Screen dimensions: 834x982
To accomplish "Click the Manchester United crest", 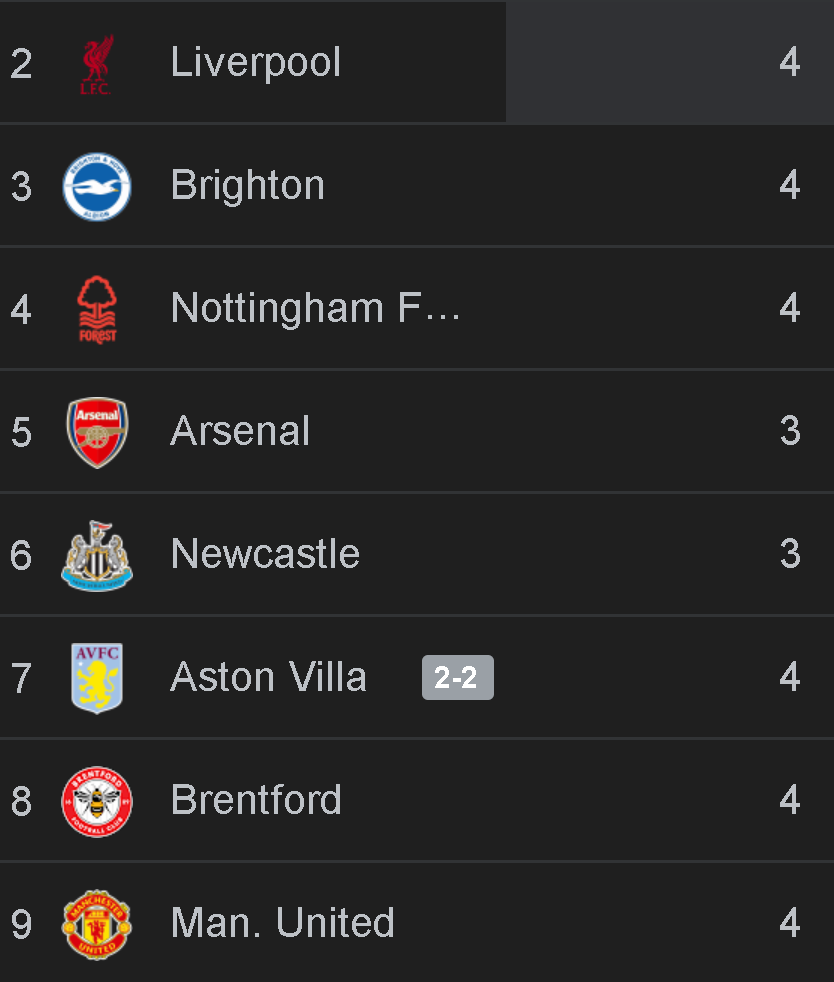I will click(97, 924).
